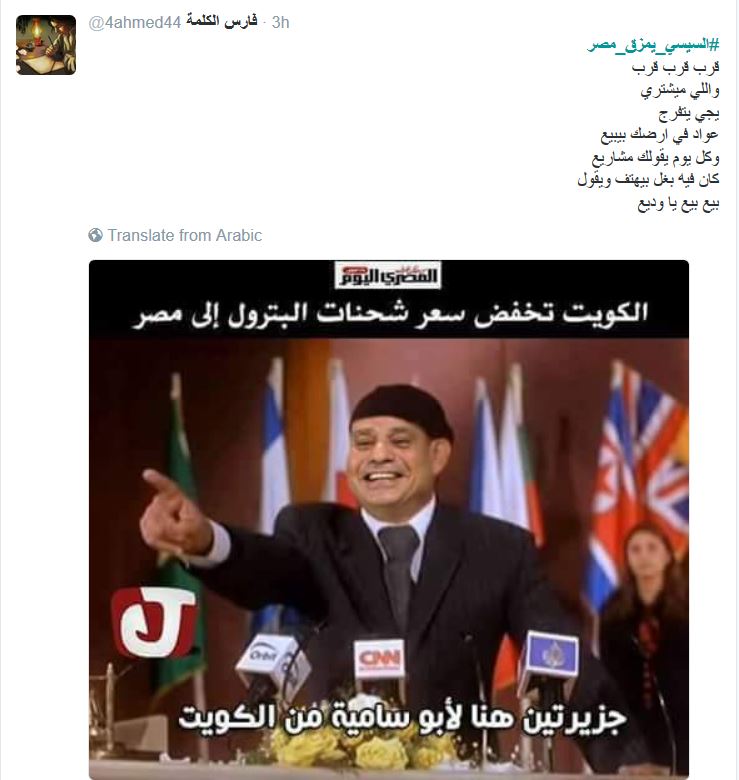This screenshot has width=739, height=780.
Task: Click the bottom Arabic caption in image
Action: click(402, 719)
